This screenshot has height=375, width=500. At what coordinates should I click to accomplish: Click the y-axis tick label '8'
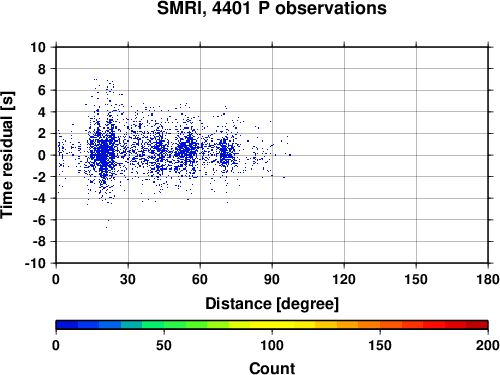click(x=42, y=69)
